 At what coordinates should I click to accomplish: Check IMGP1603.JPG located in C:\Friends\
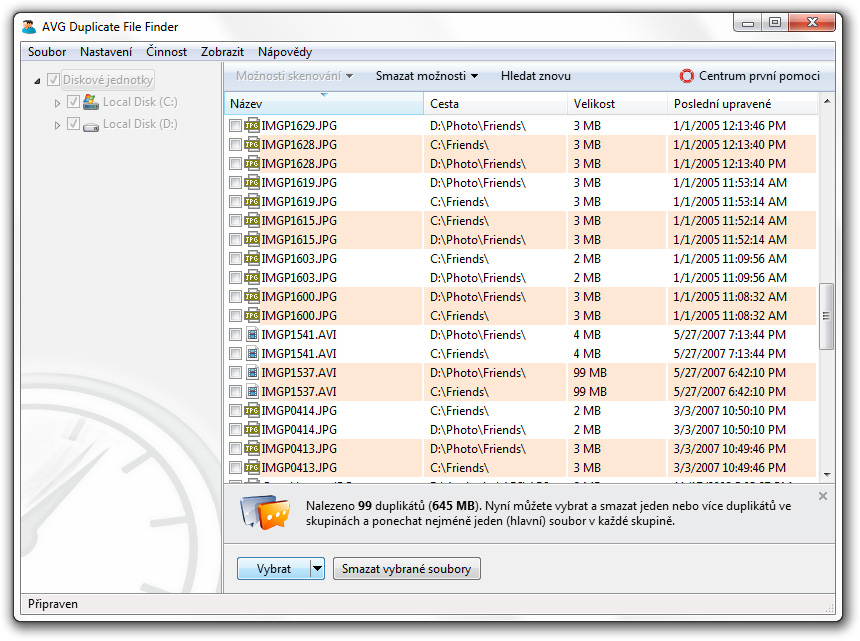tap(235, 259)
